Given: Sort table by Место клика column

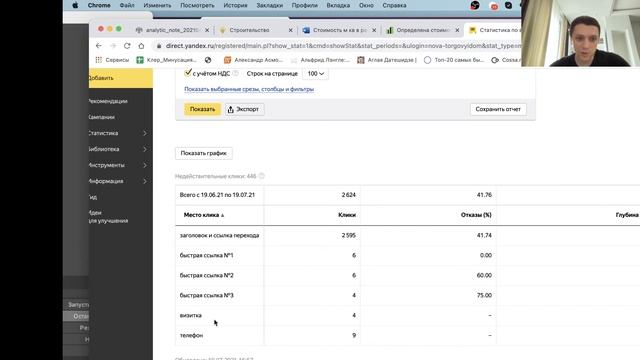Looking at the screenshot, I should [204, 215].
